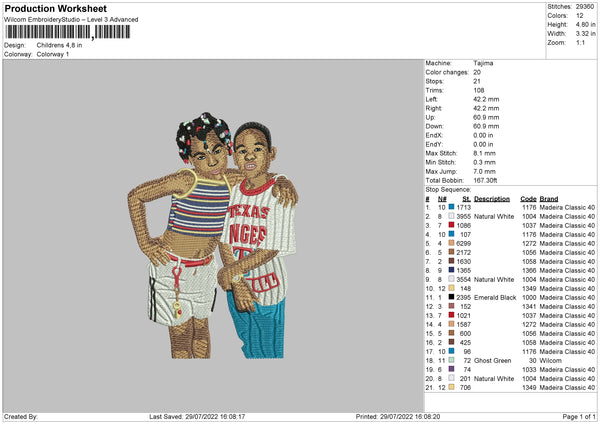Click the embroidered children design preview
600x424 pixels.
point(213,235)
